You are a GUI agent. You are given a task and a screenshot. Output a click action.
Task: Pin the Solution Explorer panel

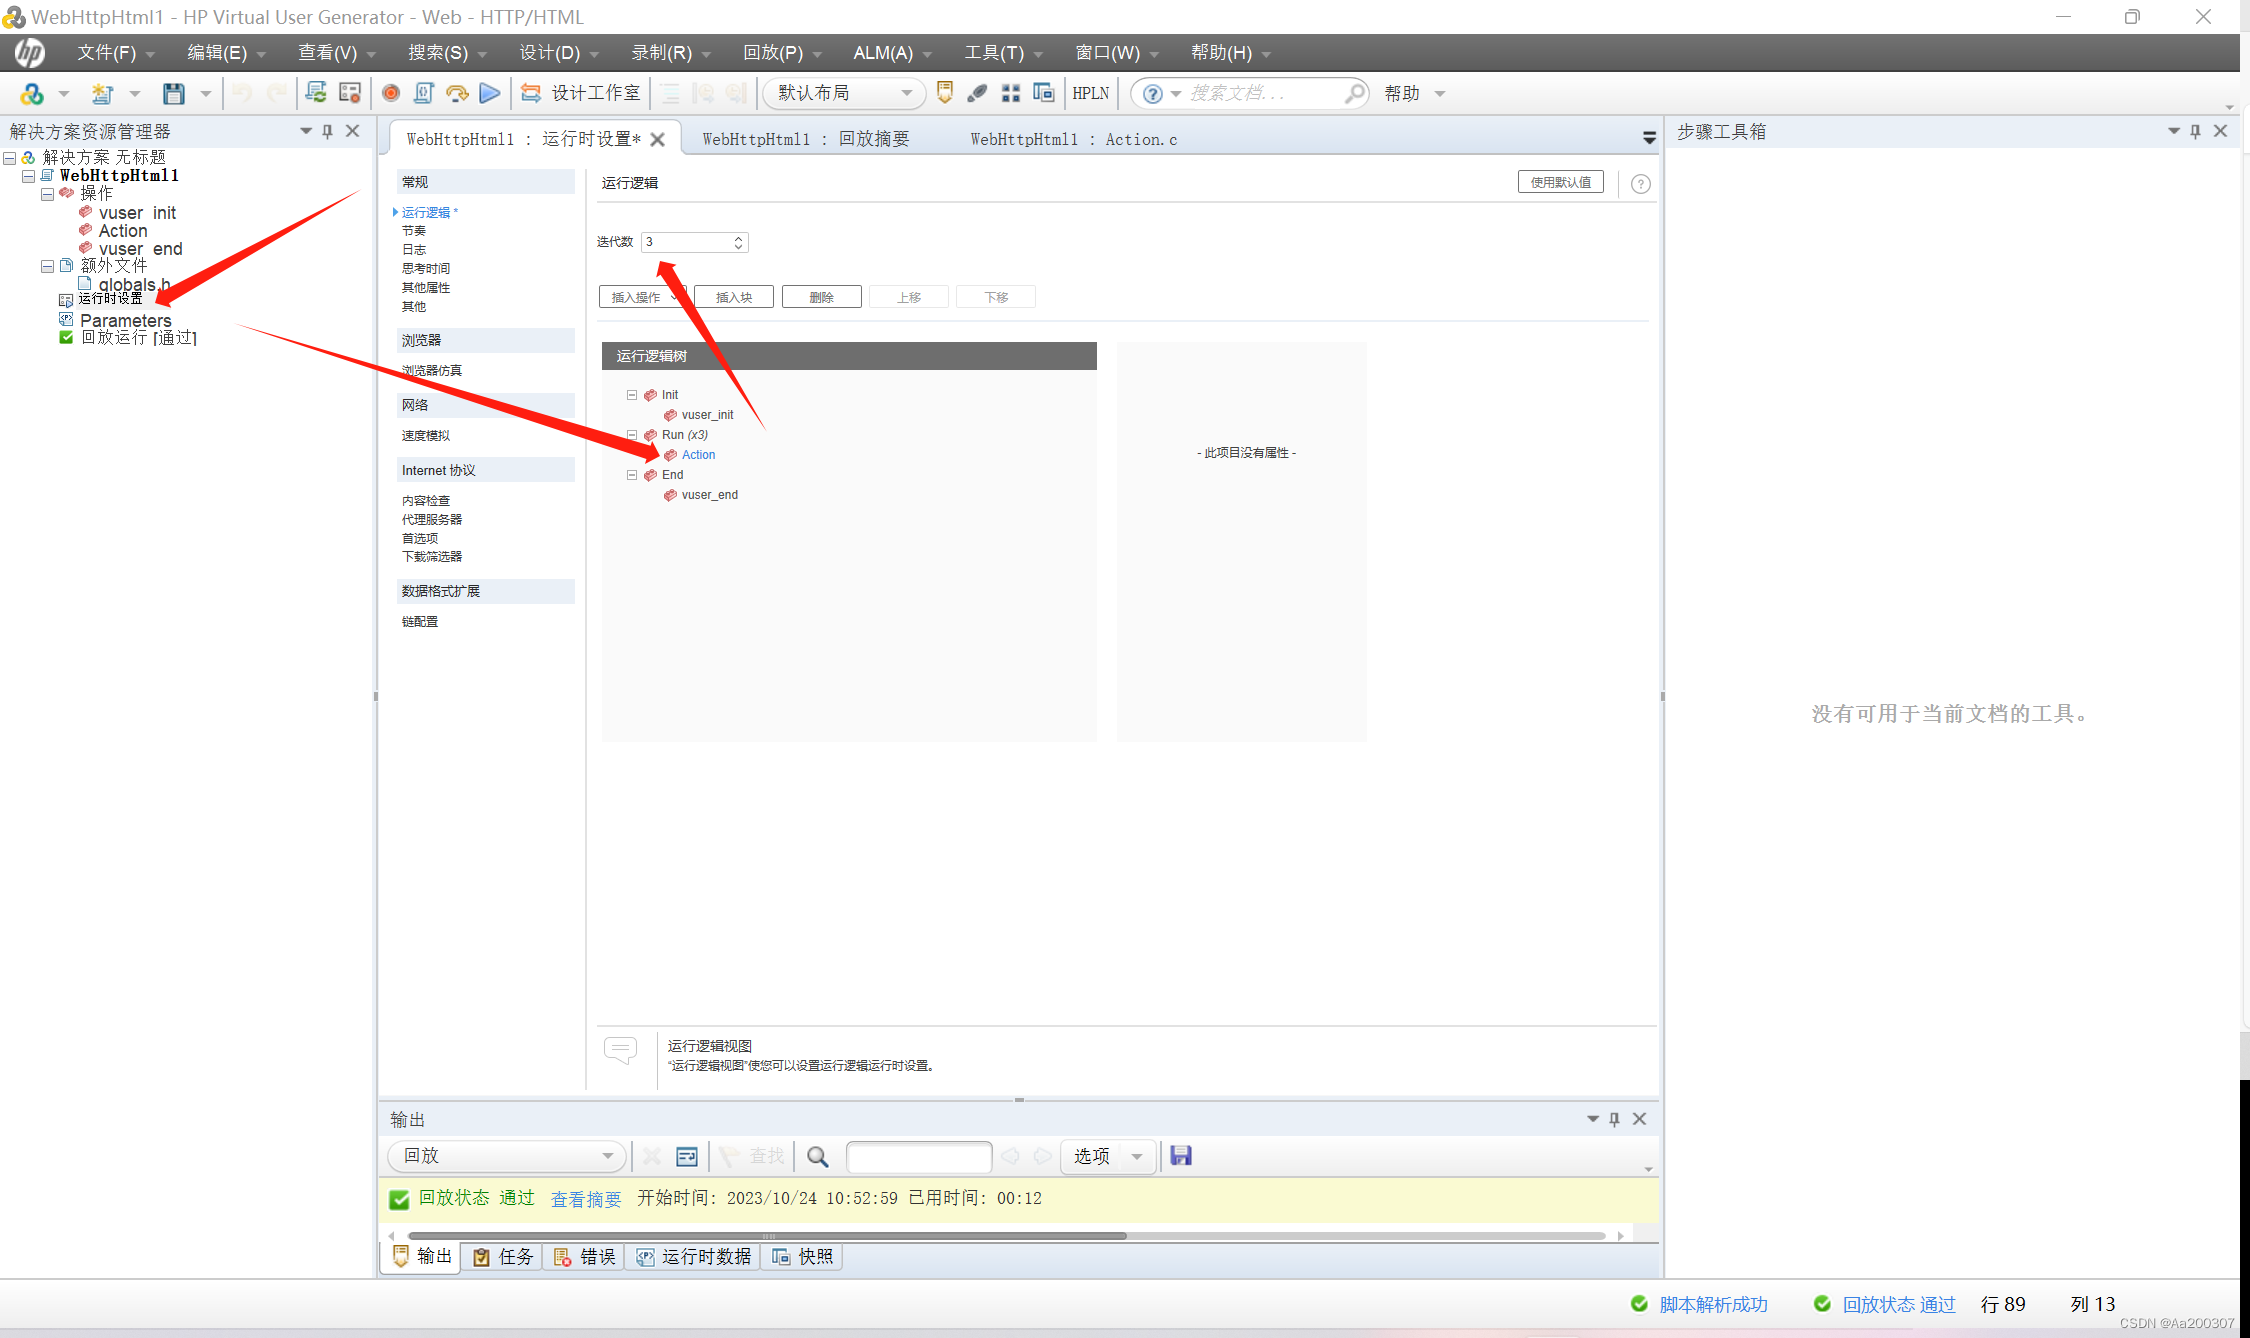(x=328, y=131)
